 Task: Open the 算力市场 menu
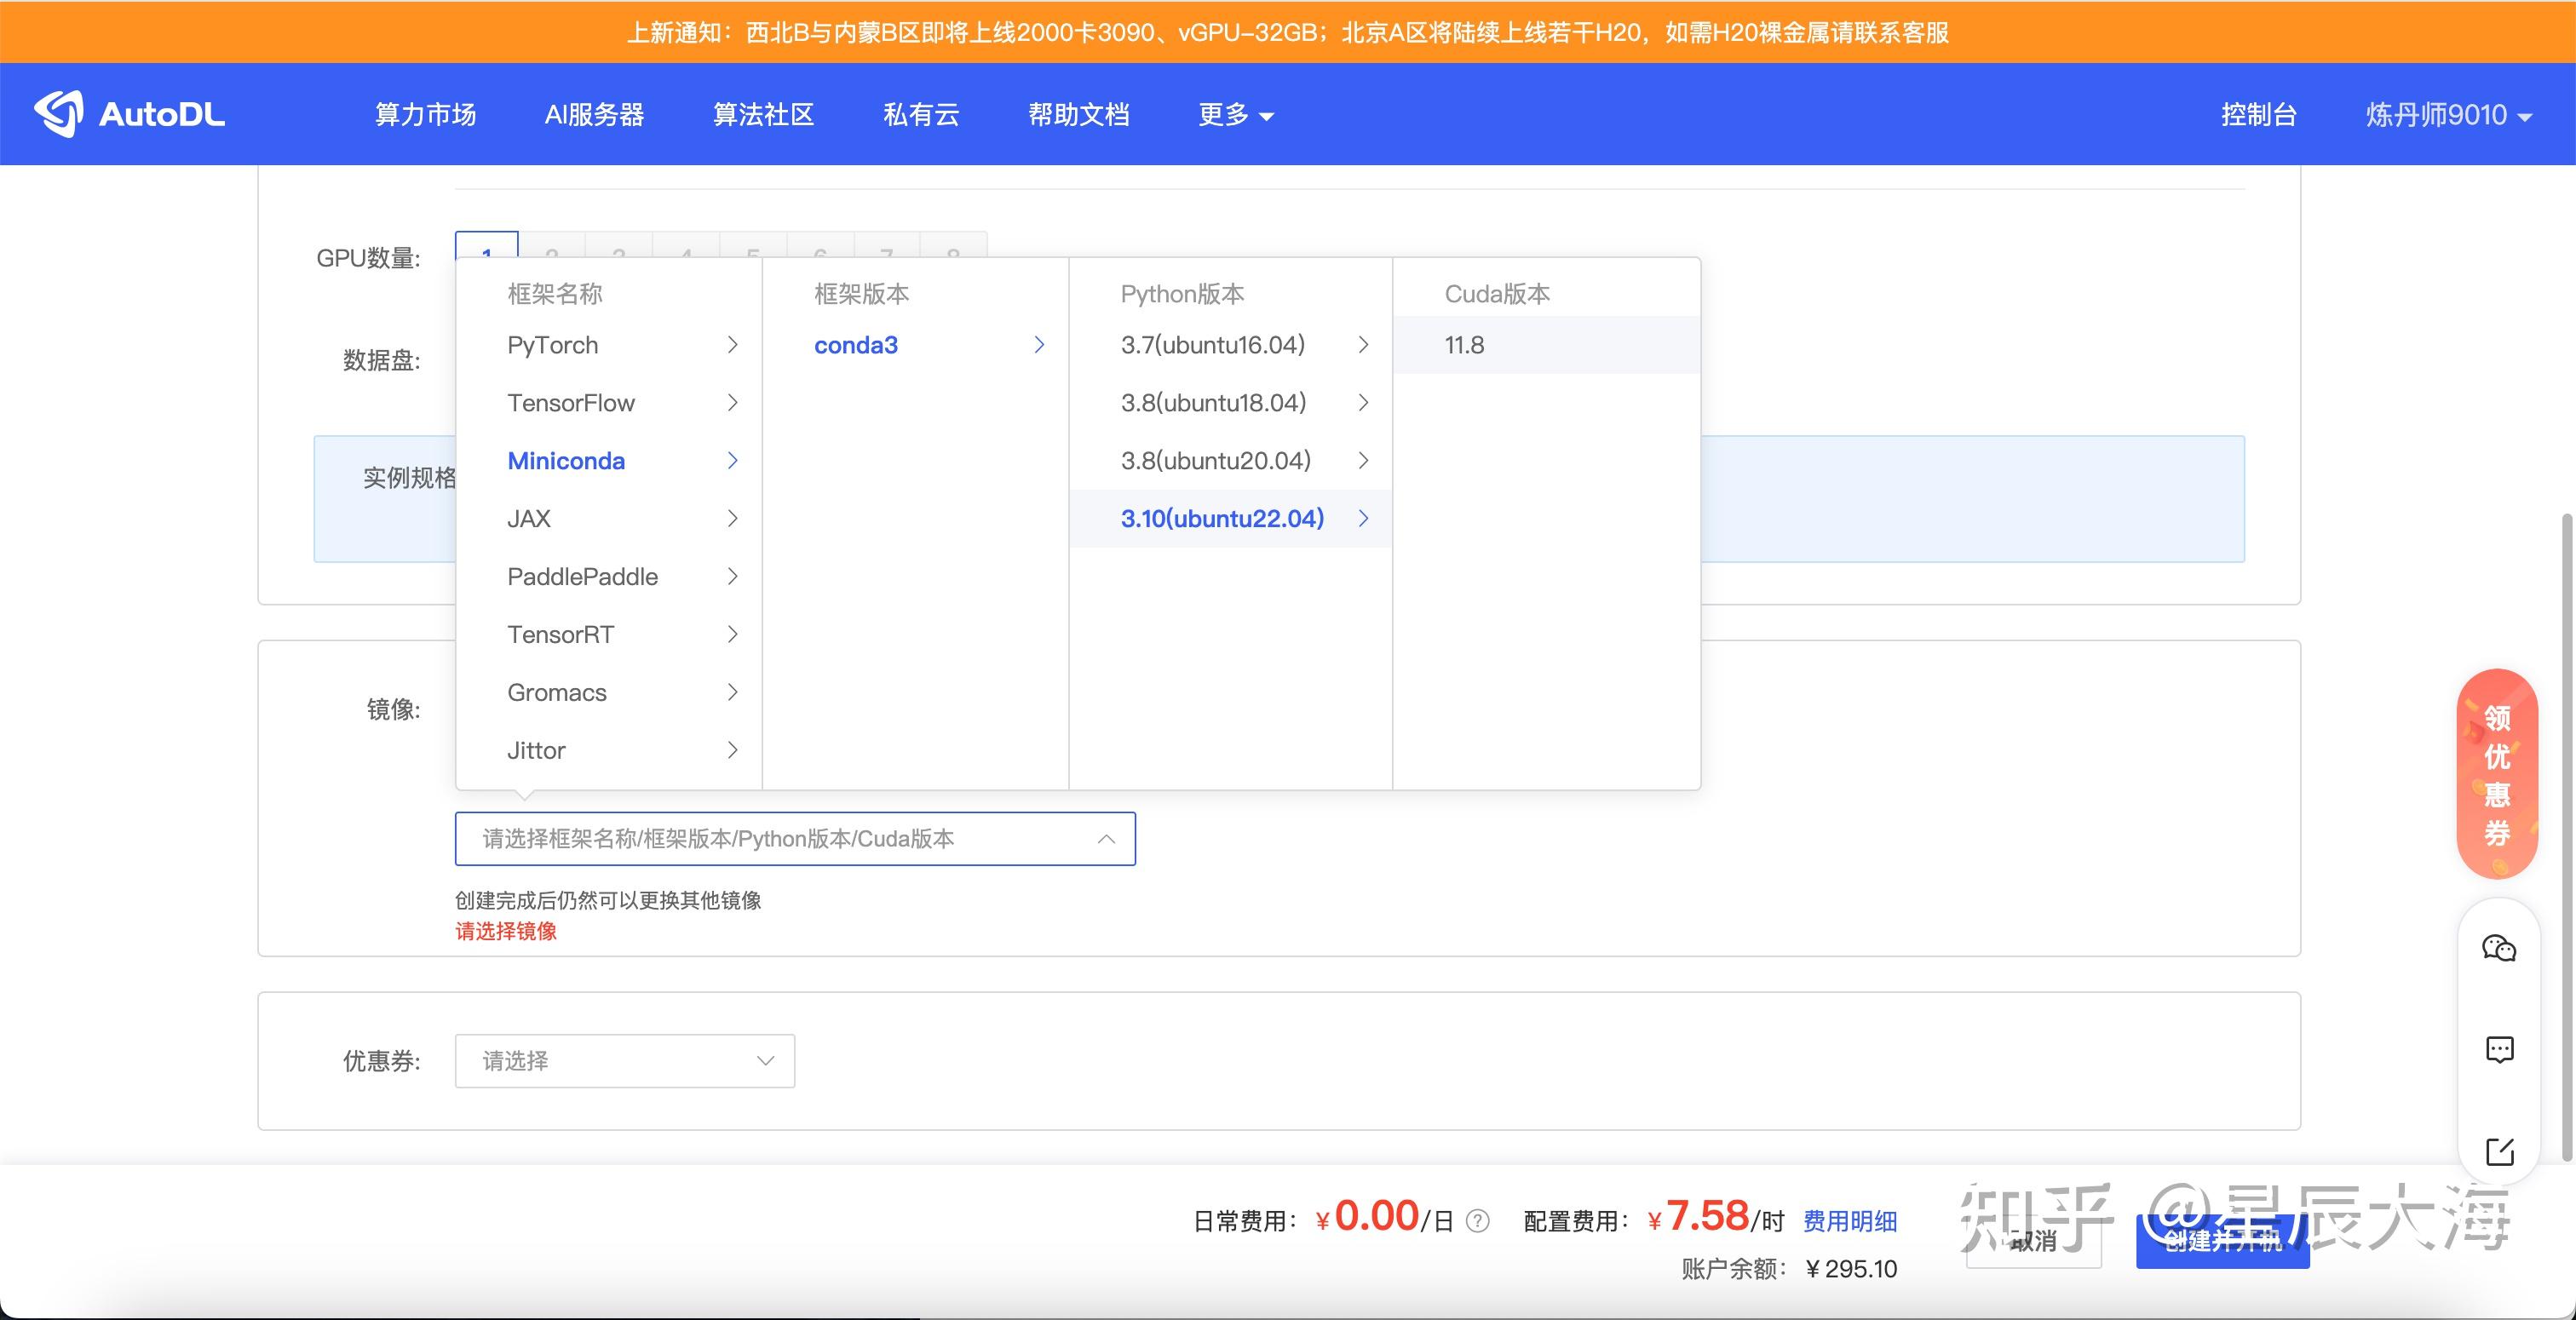tap(424, 114)
